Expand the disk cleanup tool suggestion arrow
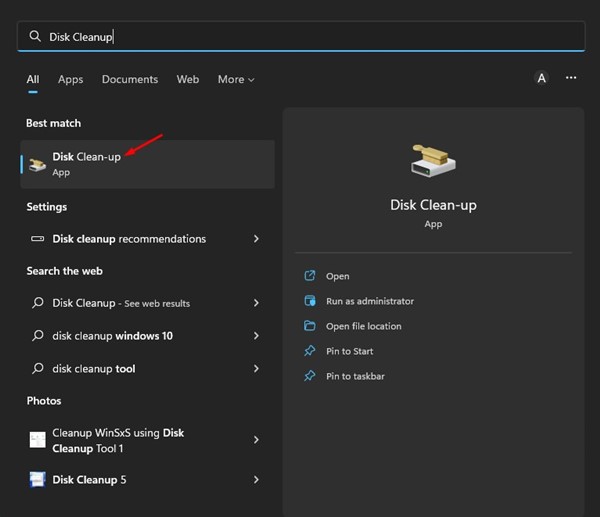The width and height of the screenshot is (600, 517). click(x=257, y=369)
